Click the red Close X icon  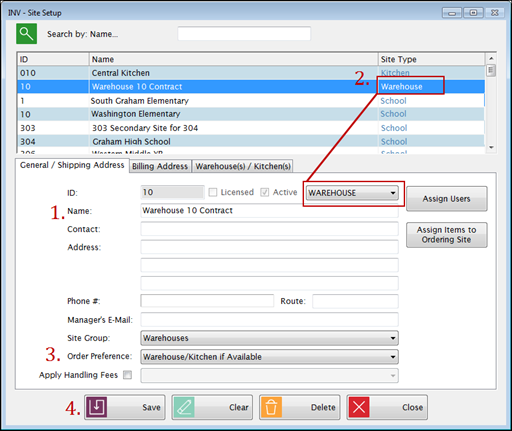point(359,407)
